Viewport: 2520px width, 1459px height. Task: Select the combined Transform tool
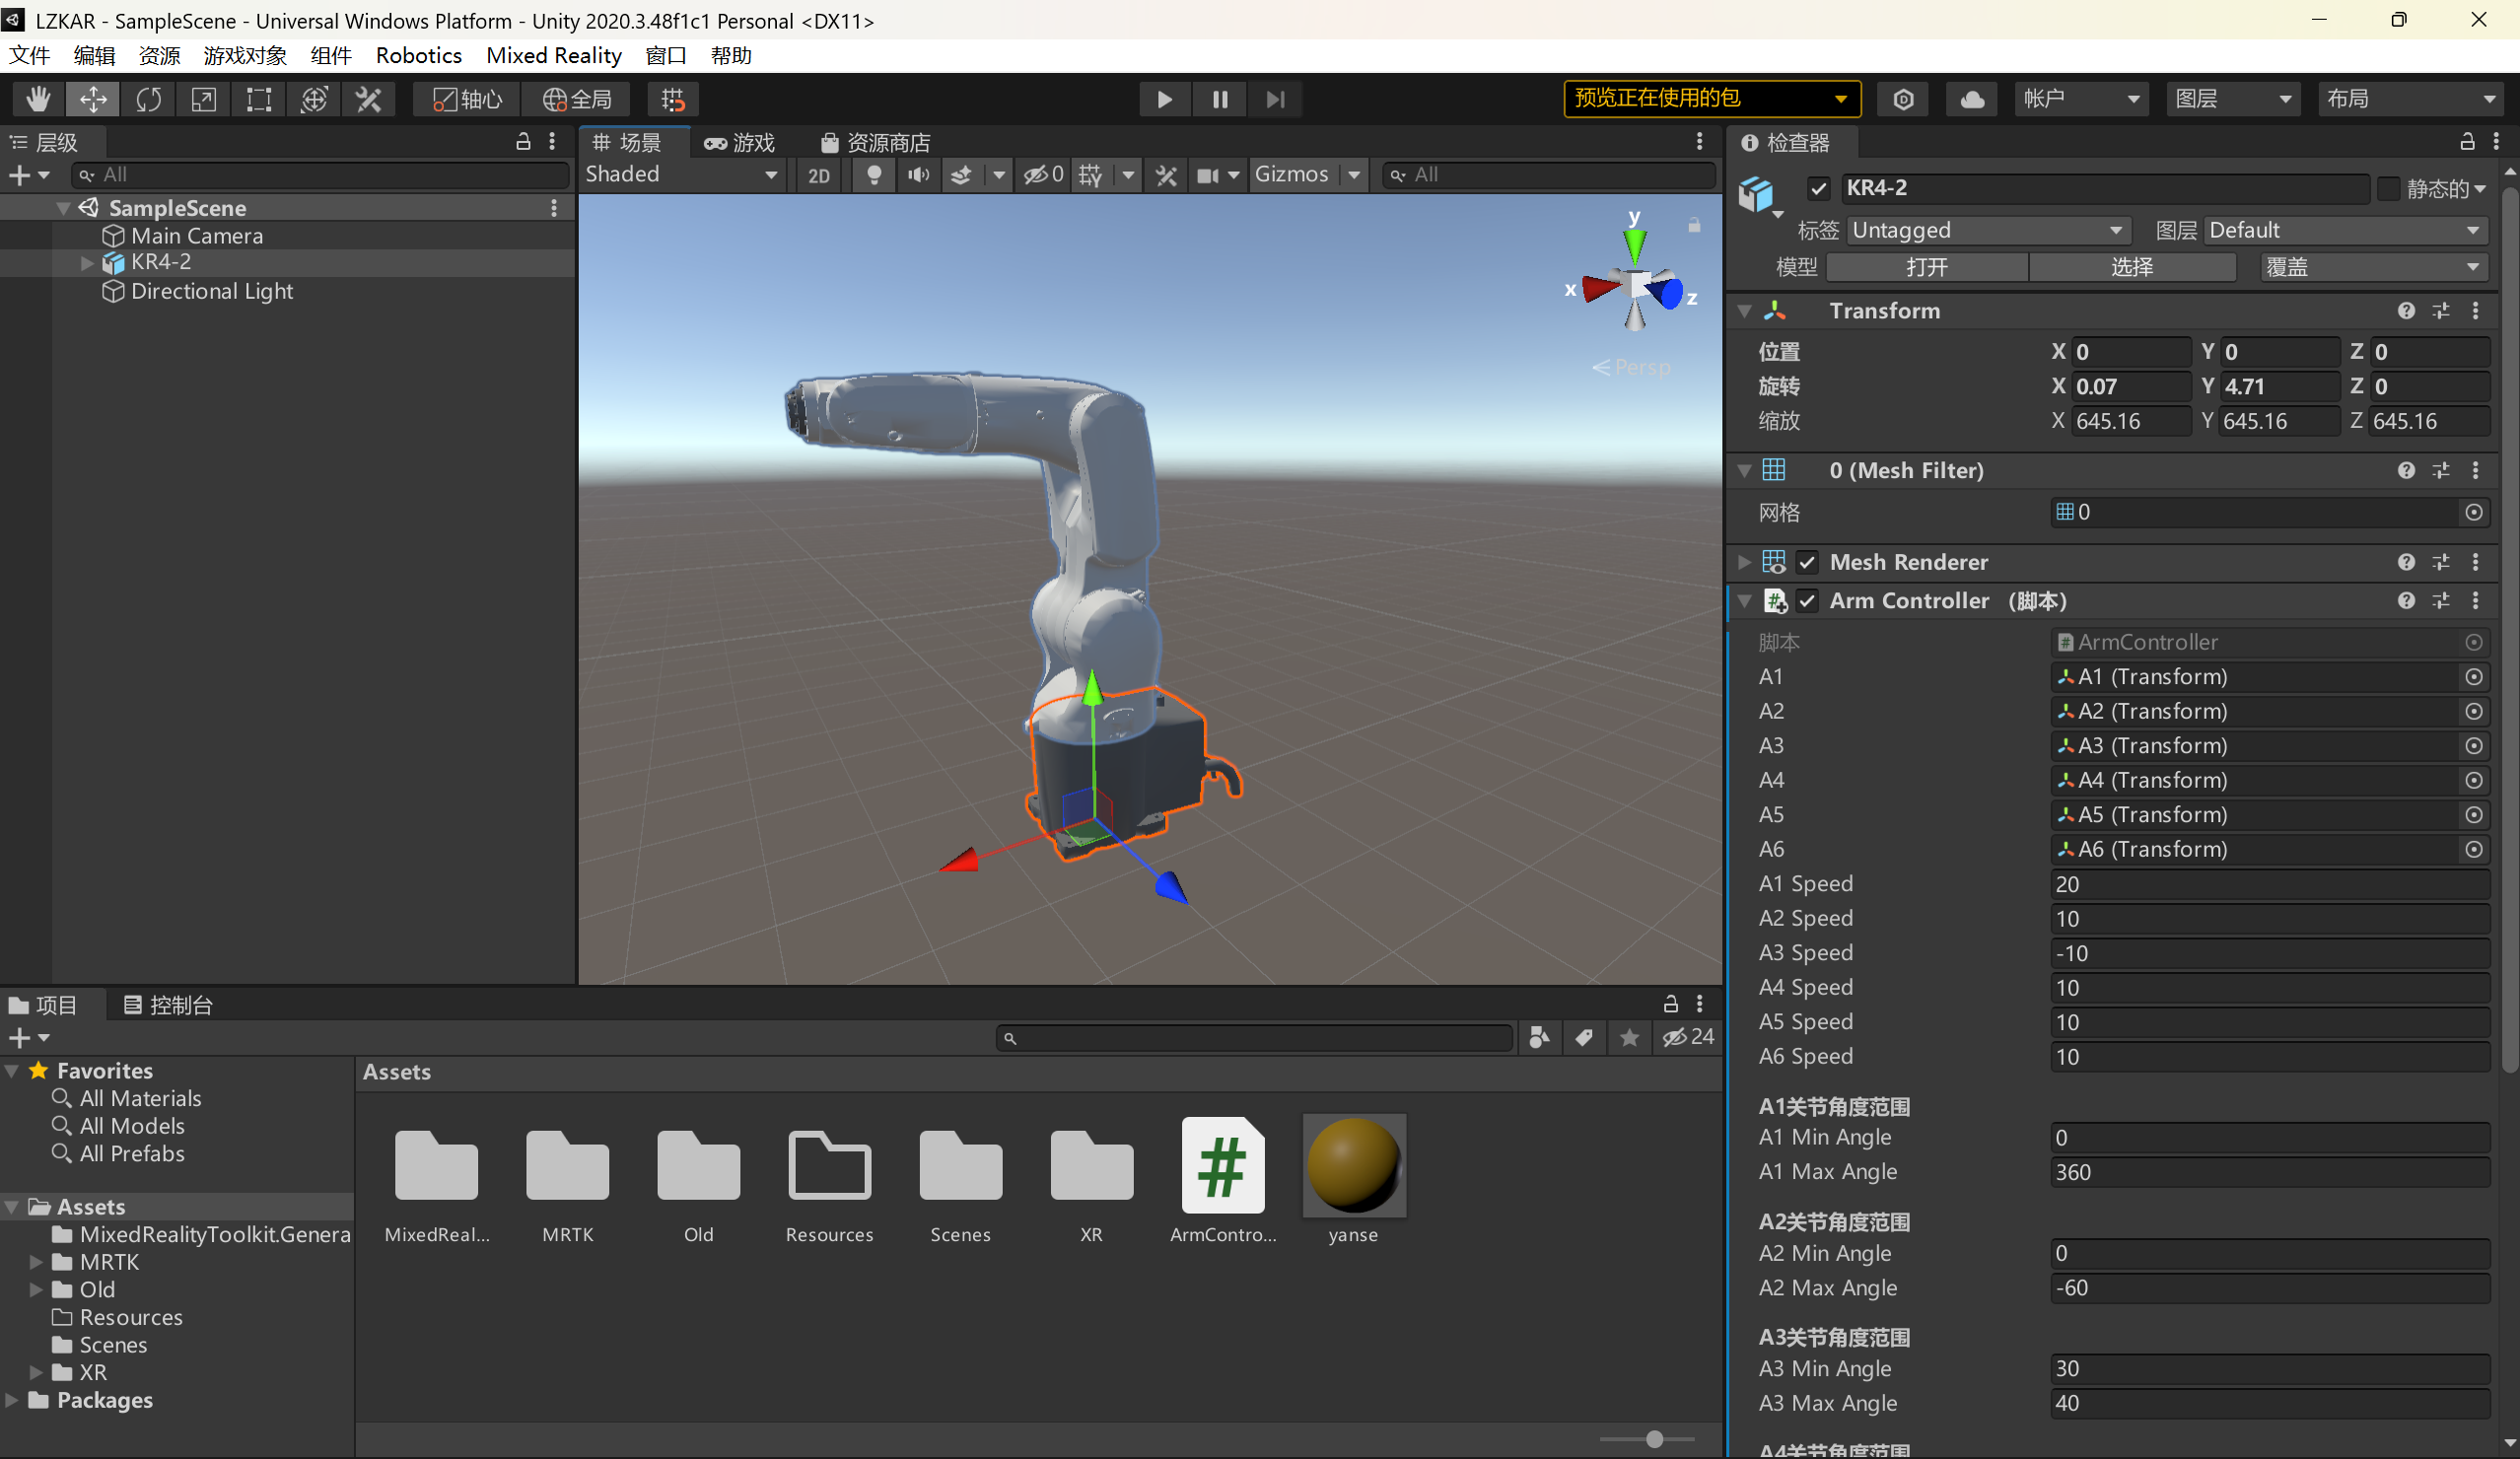pos(314,99)
